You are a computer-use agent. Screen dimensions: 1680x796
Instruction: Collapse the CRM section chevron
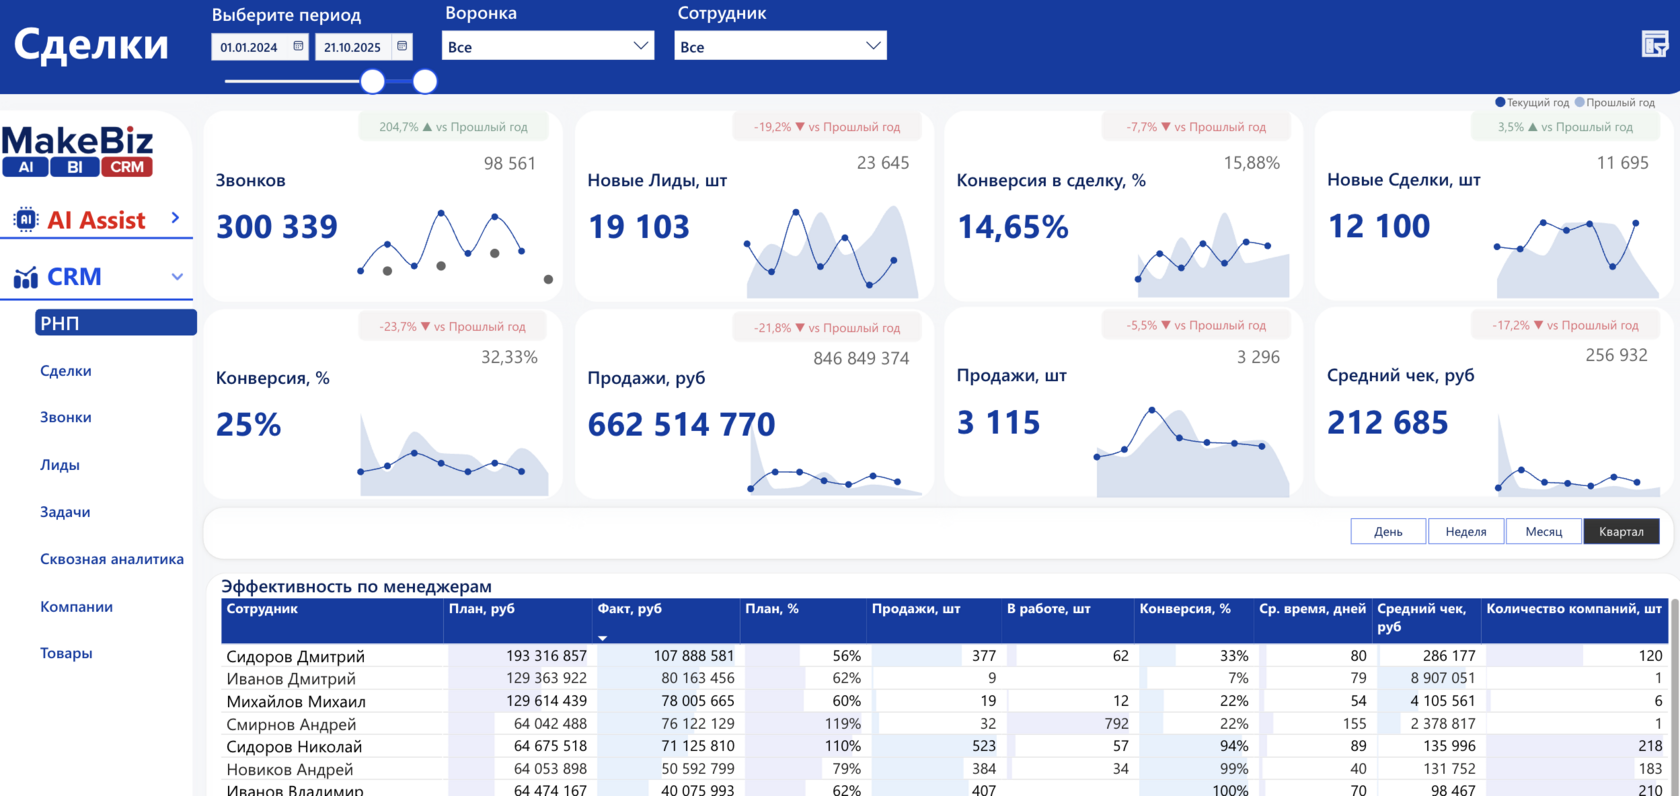(177, 277)
